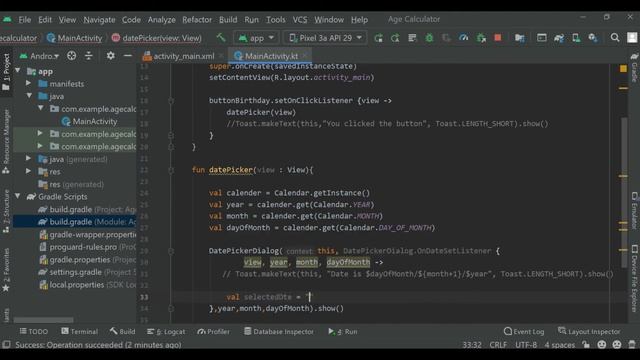Viewport: 640px width, 360px height.
Task: Click the Sync Project with Gradle Files icon
Action: click(559, 38)
